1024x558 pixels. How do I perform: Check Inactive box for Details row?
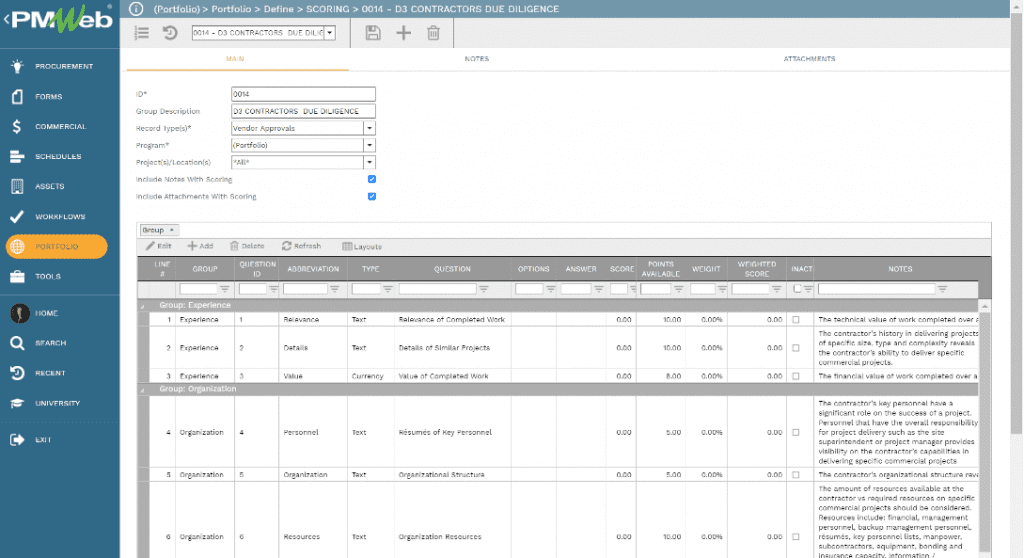795,348
